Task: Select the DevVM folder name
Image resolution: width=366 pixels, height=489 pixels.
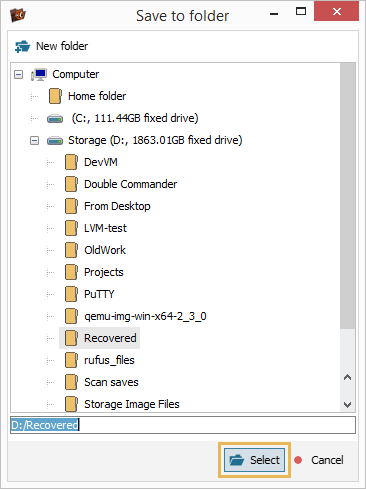Action: (x=101, y=162)
